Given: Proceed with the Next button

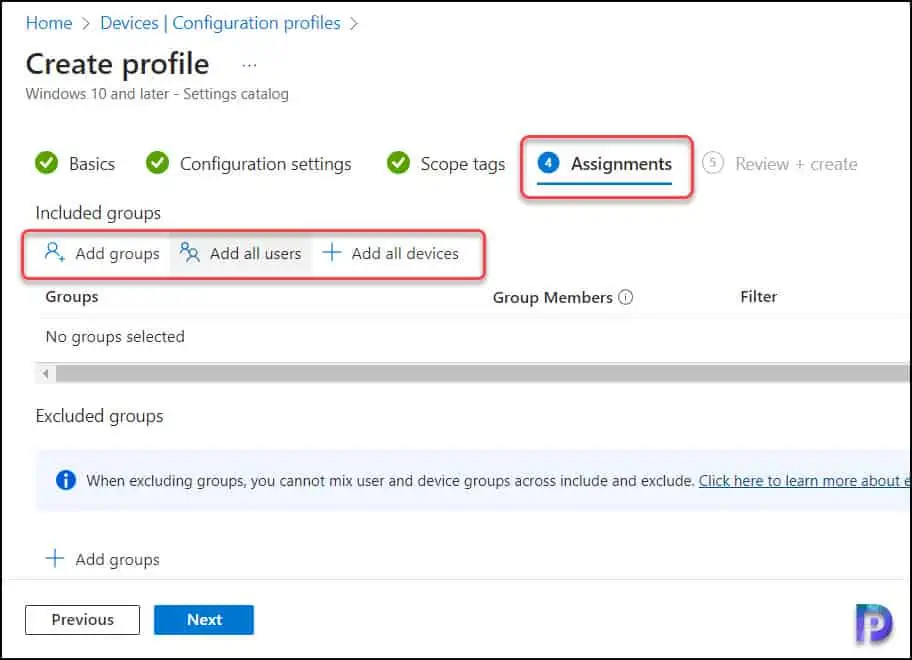Looking at the screenshot, I should 204,620.
